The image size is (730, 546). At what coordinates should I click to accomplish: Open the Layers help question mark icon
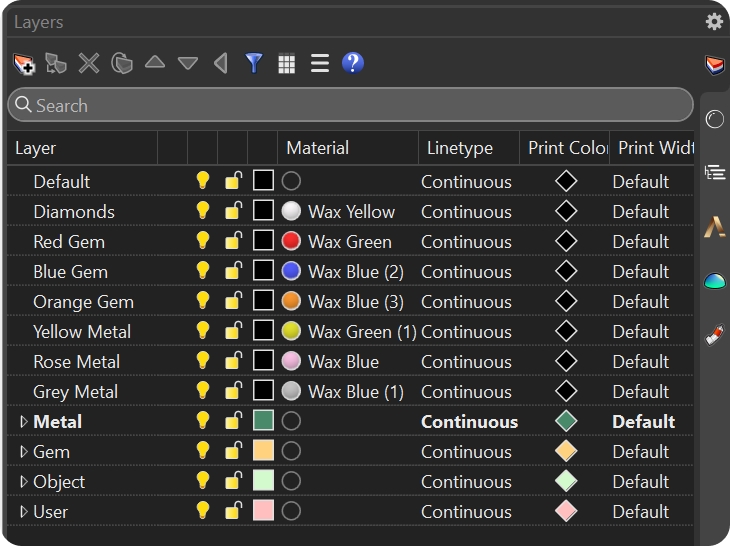(x=352, y=64)
